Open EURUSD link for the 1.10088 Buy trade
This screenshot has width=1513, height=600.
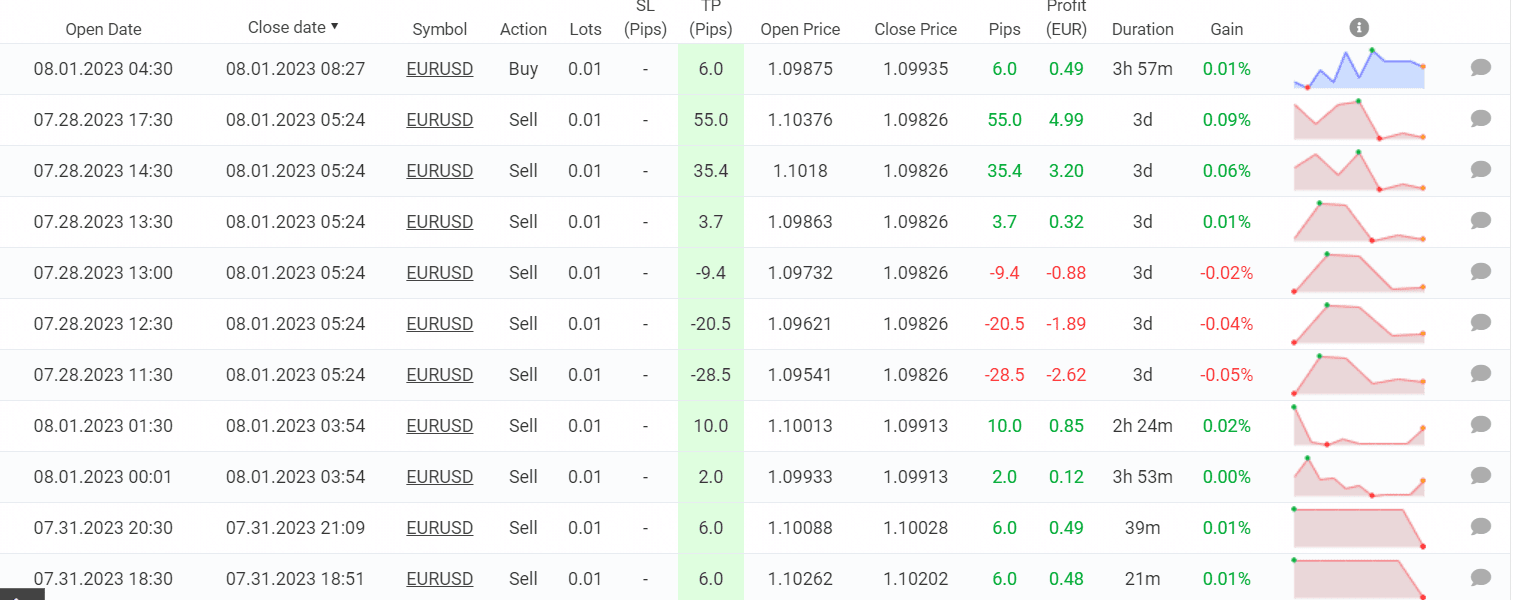click(440, 528)
